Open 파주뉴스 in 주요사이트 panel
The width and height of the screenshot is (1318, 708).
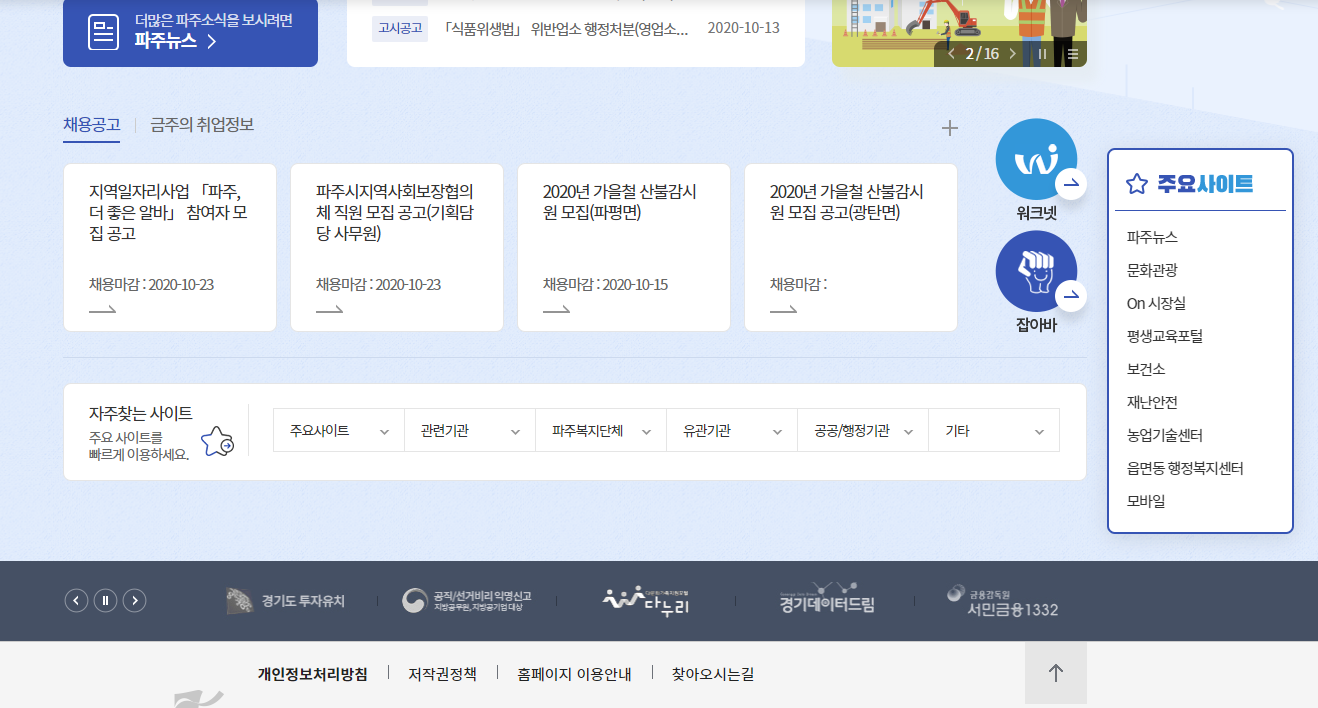click(x=1152, y=238)
